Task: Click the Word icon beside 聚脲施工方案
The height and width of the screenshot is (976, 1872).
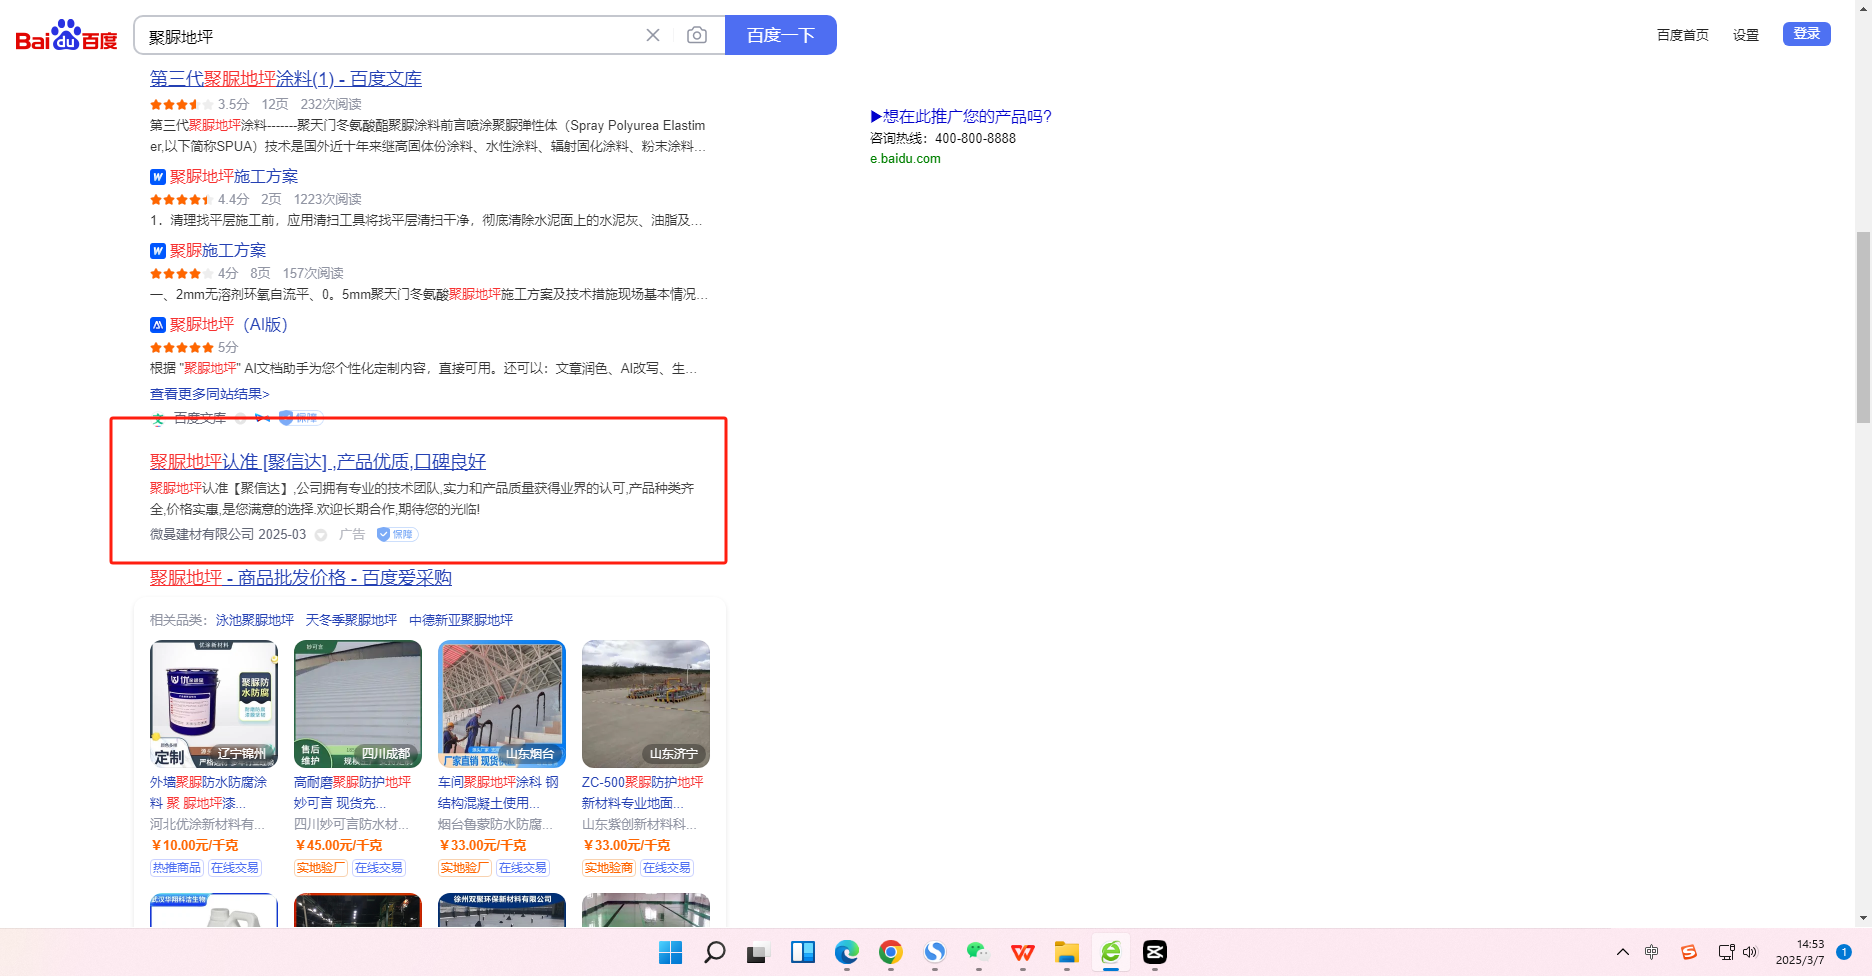Action: (158, 251)
